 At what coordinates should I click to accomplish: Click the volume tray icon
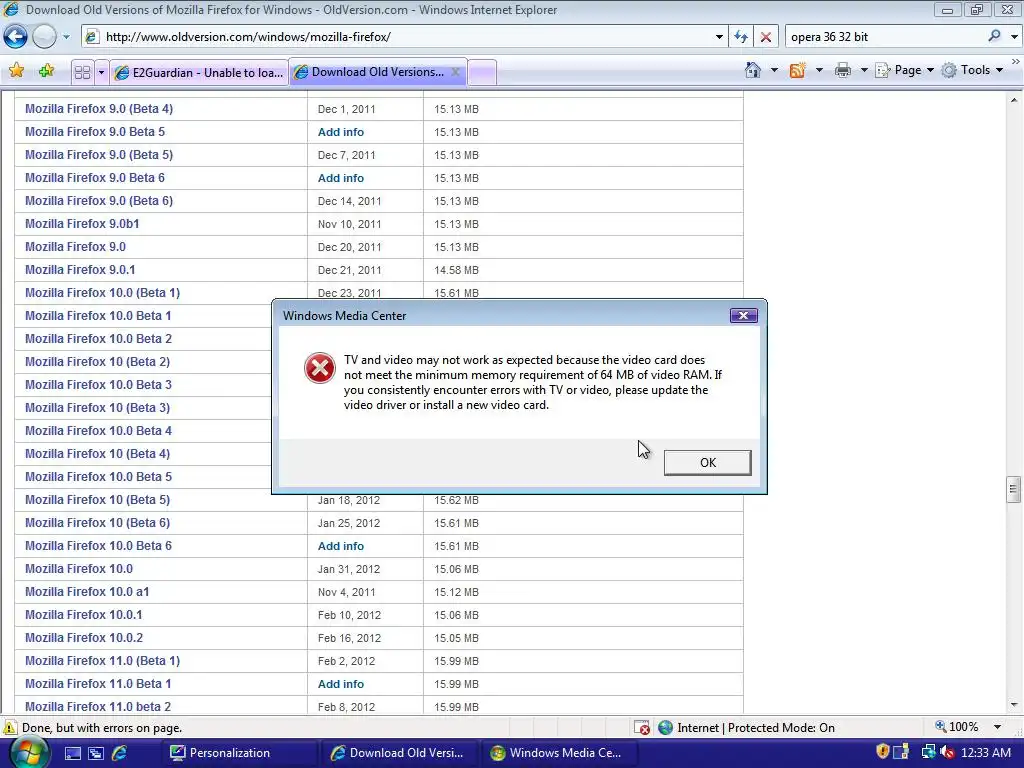[x=947, y=752]
